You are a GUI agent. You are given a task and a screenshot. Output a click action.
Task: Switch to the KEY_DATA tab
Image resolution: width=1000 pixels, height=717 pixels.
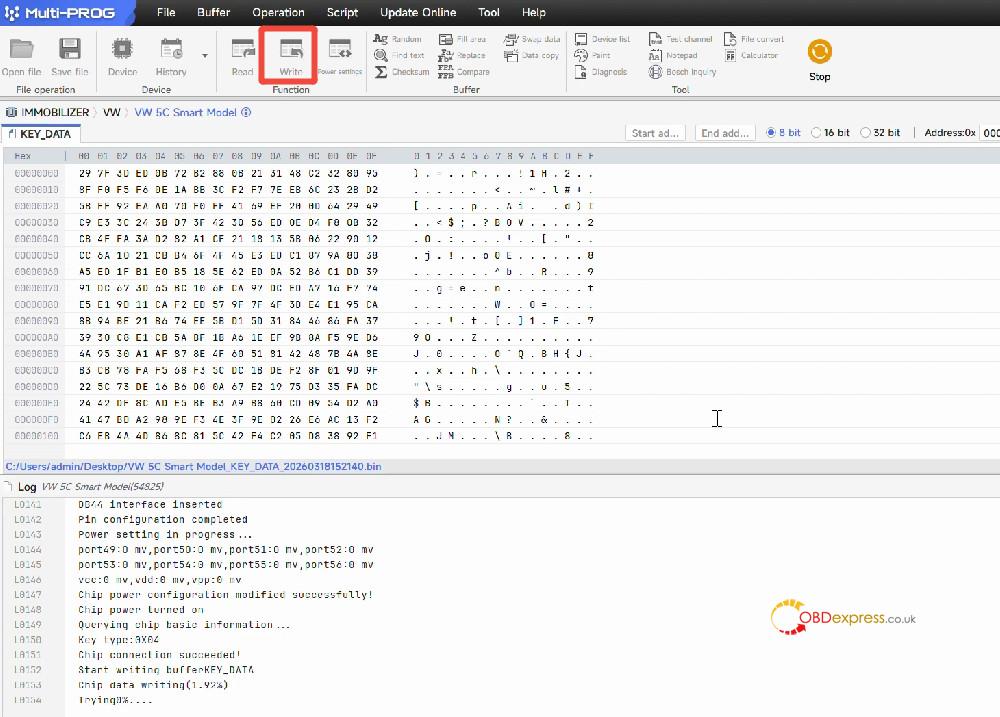pyautogui.click(x=40, y=134)
